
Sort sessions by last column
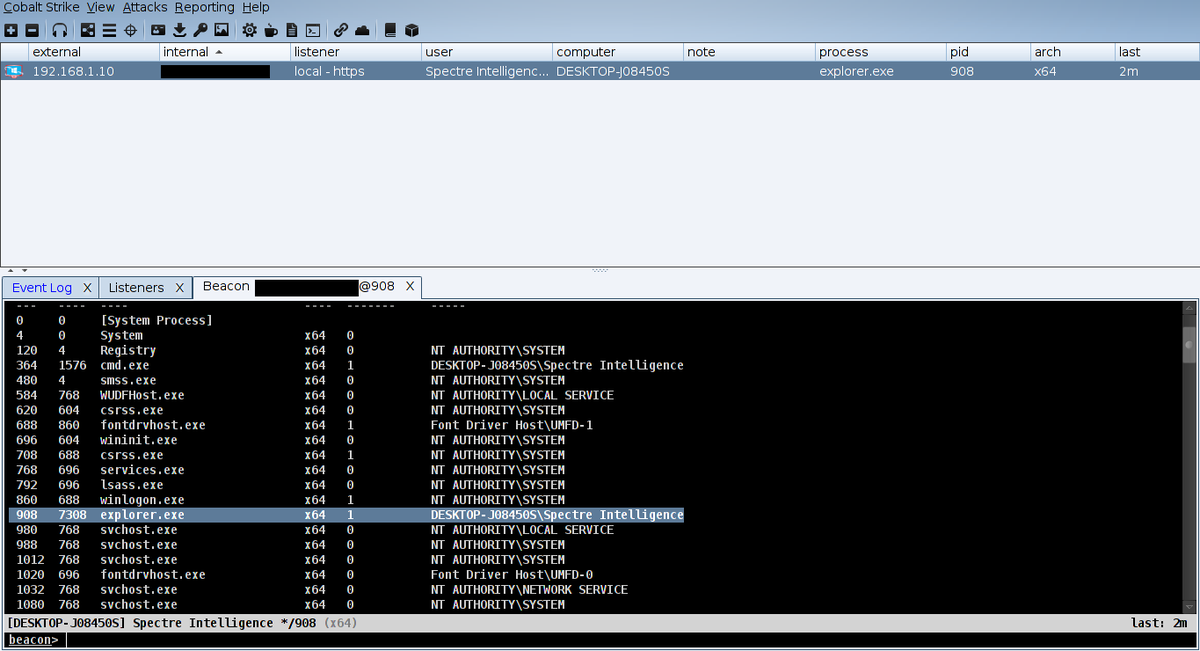pyautogui.click(x=1157, y=51)
